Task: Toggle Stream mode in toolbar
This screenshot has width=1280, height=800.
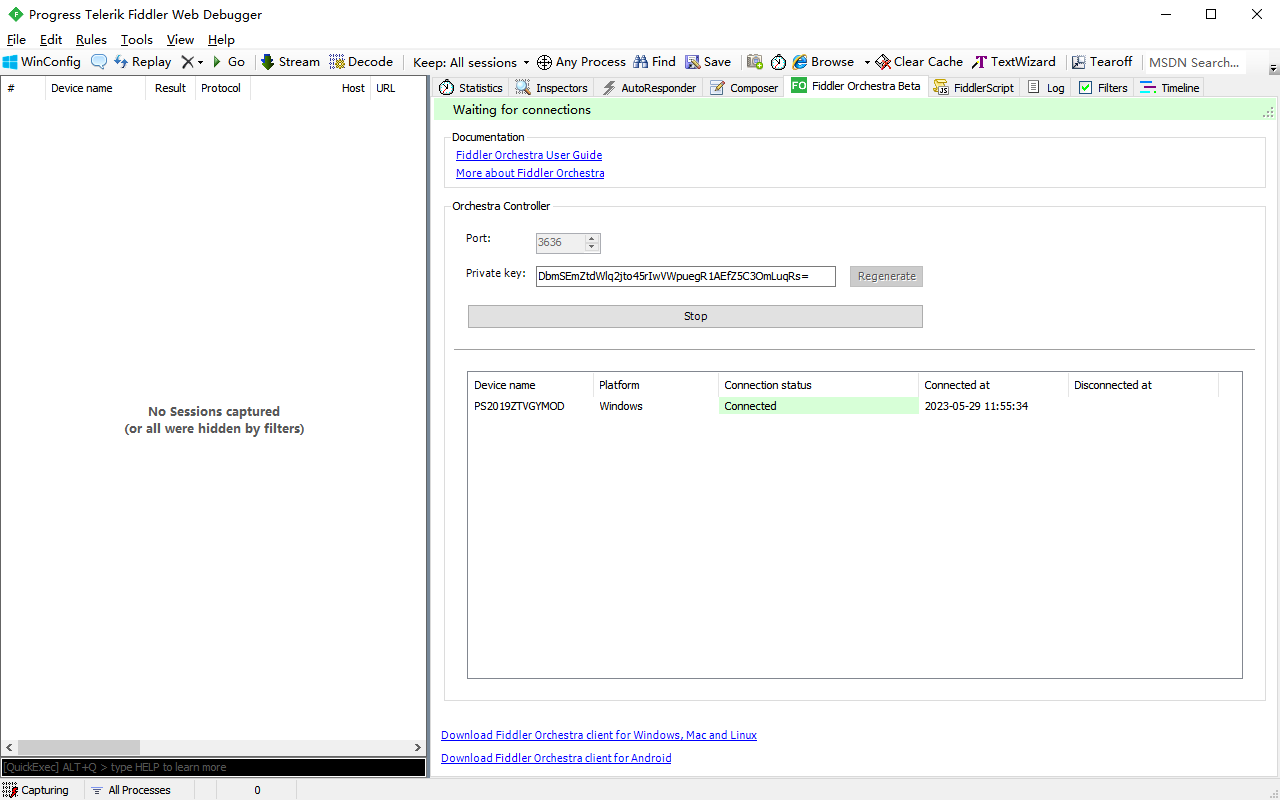Action: pyautogui.click(x=290, y=62)
